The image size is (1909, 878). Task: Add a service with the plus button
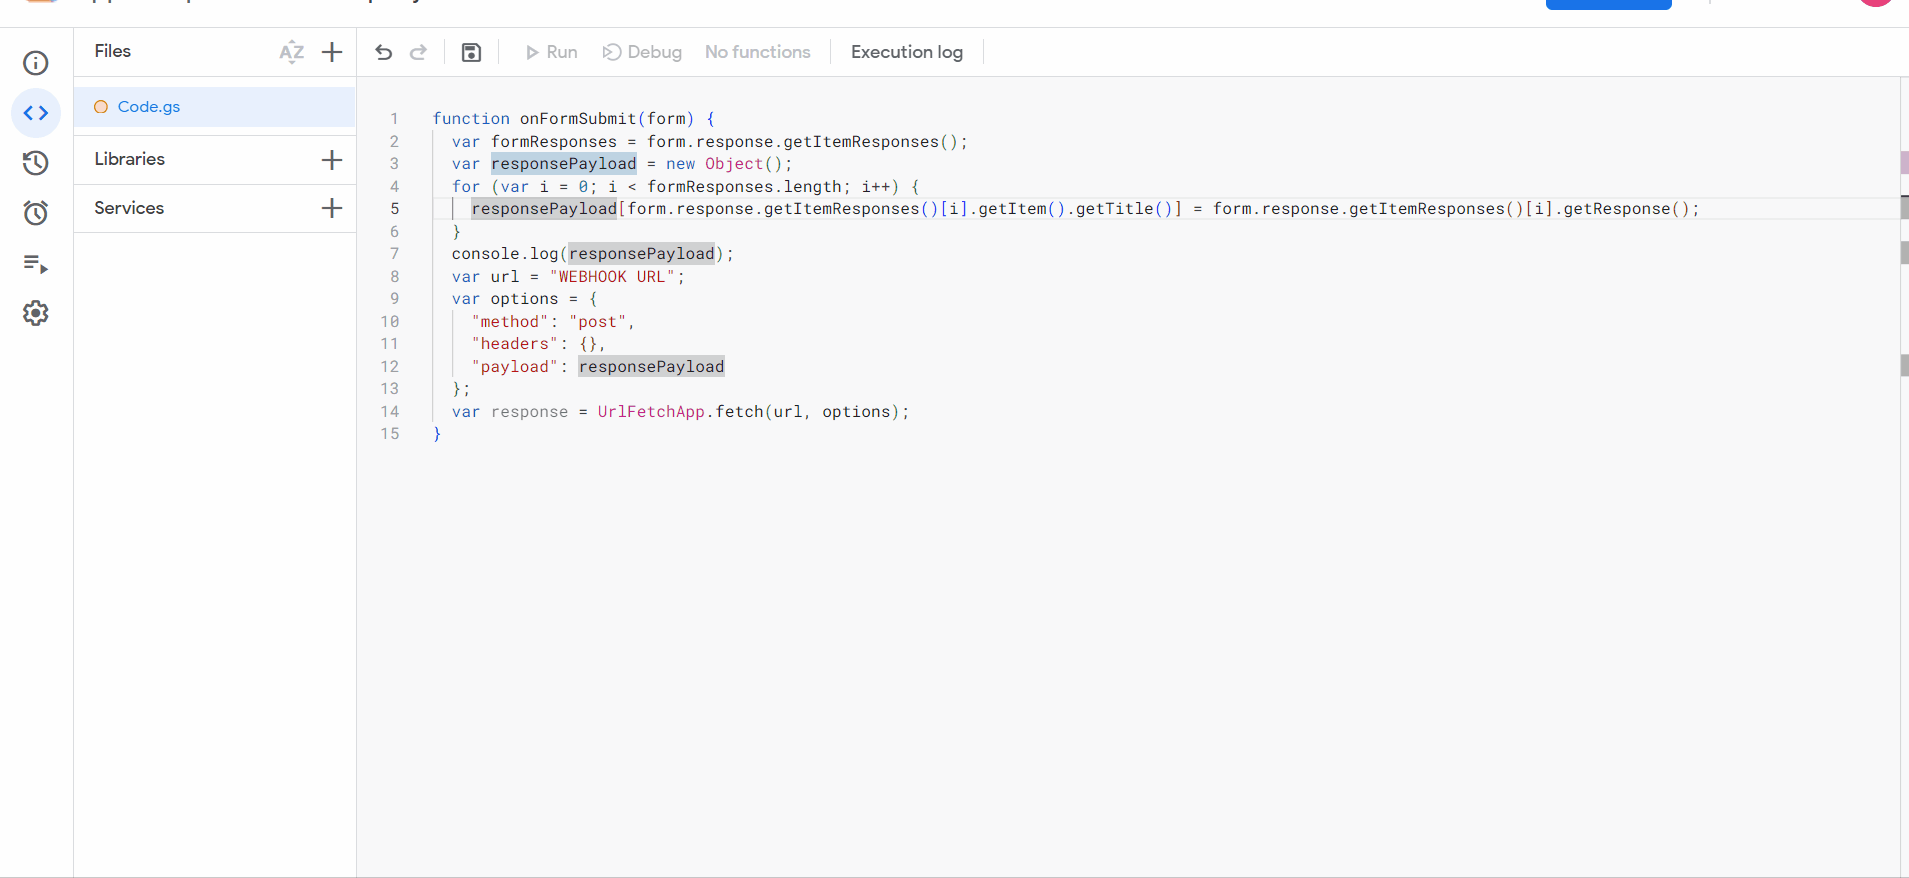(332, 208)
